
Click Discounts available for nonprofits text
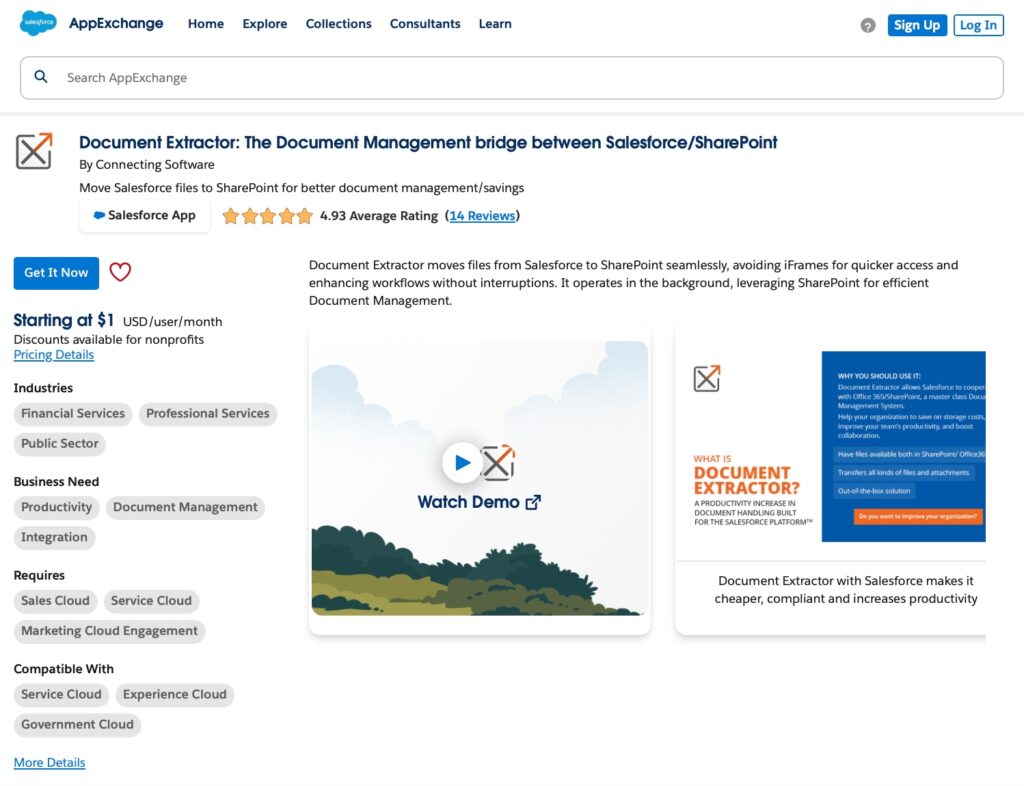click(108, 339)
